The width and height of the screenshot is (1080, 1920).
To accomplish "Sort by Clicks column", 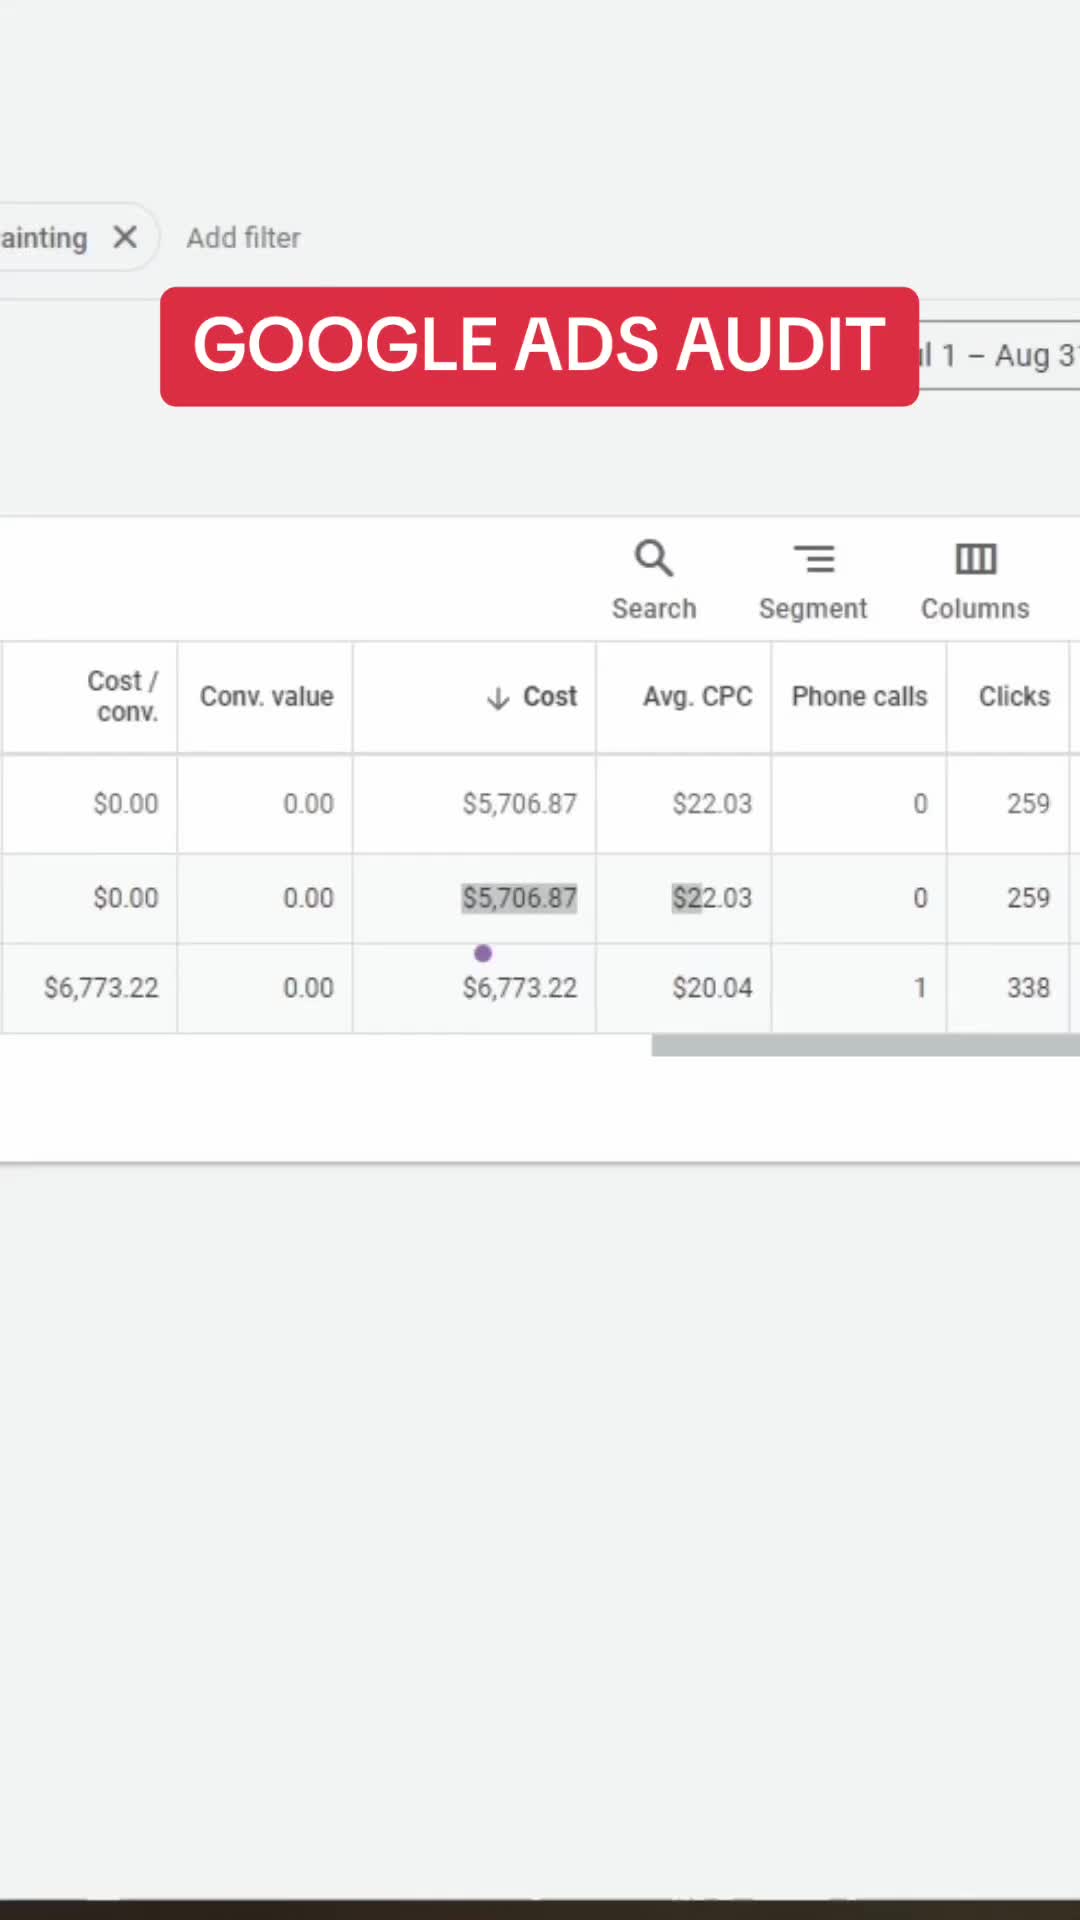I will point(1014,696).
